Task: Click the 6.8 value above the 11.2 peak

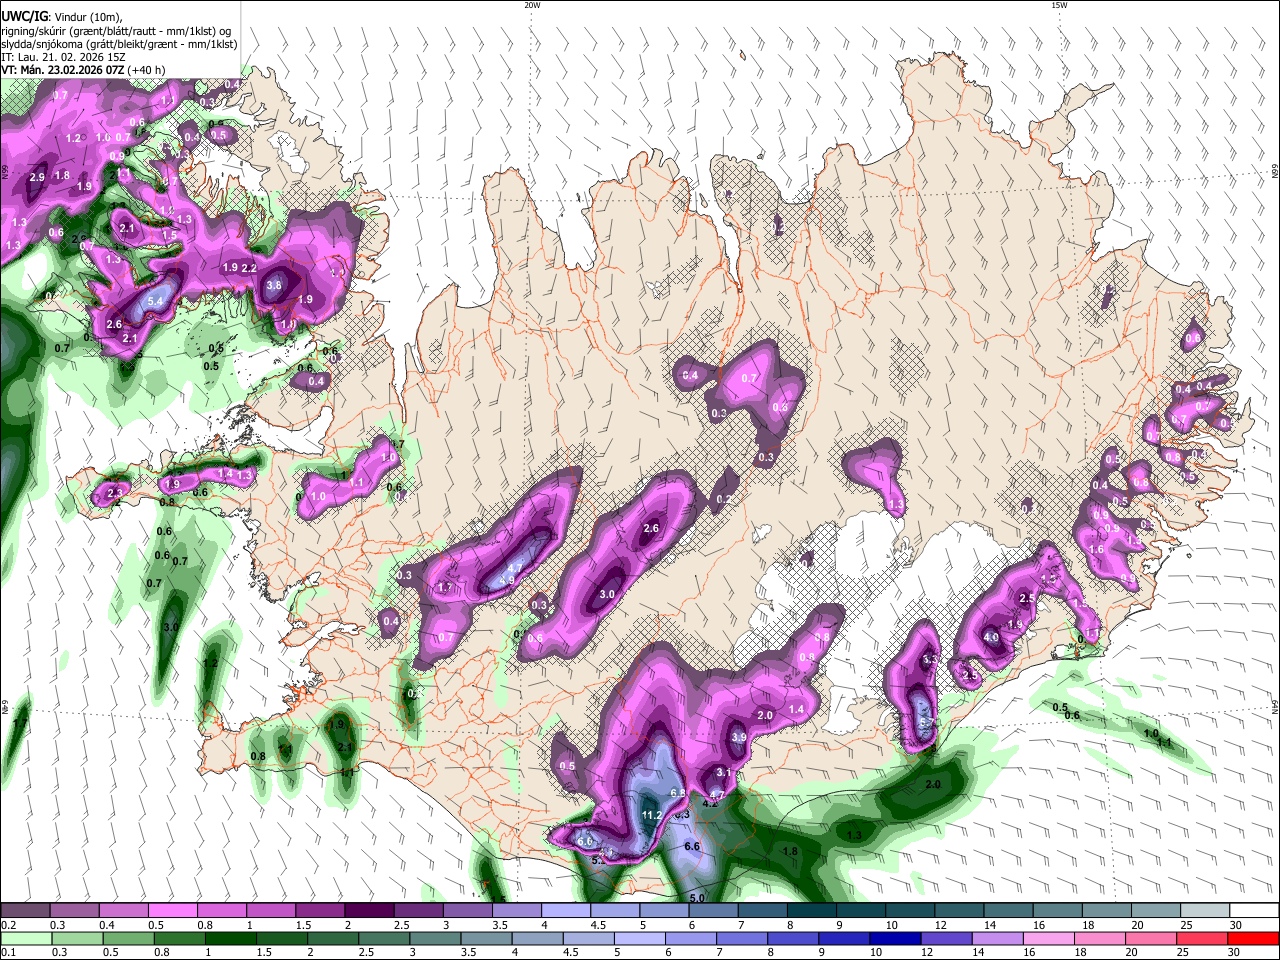Action: 677,793
